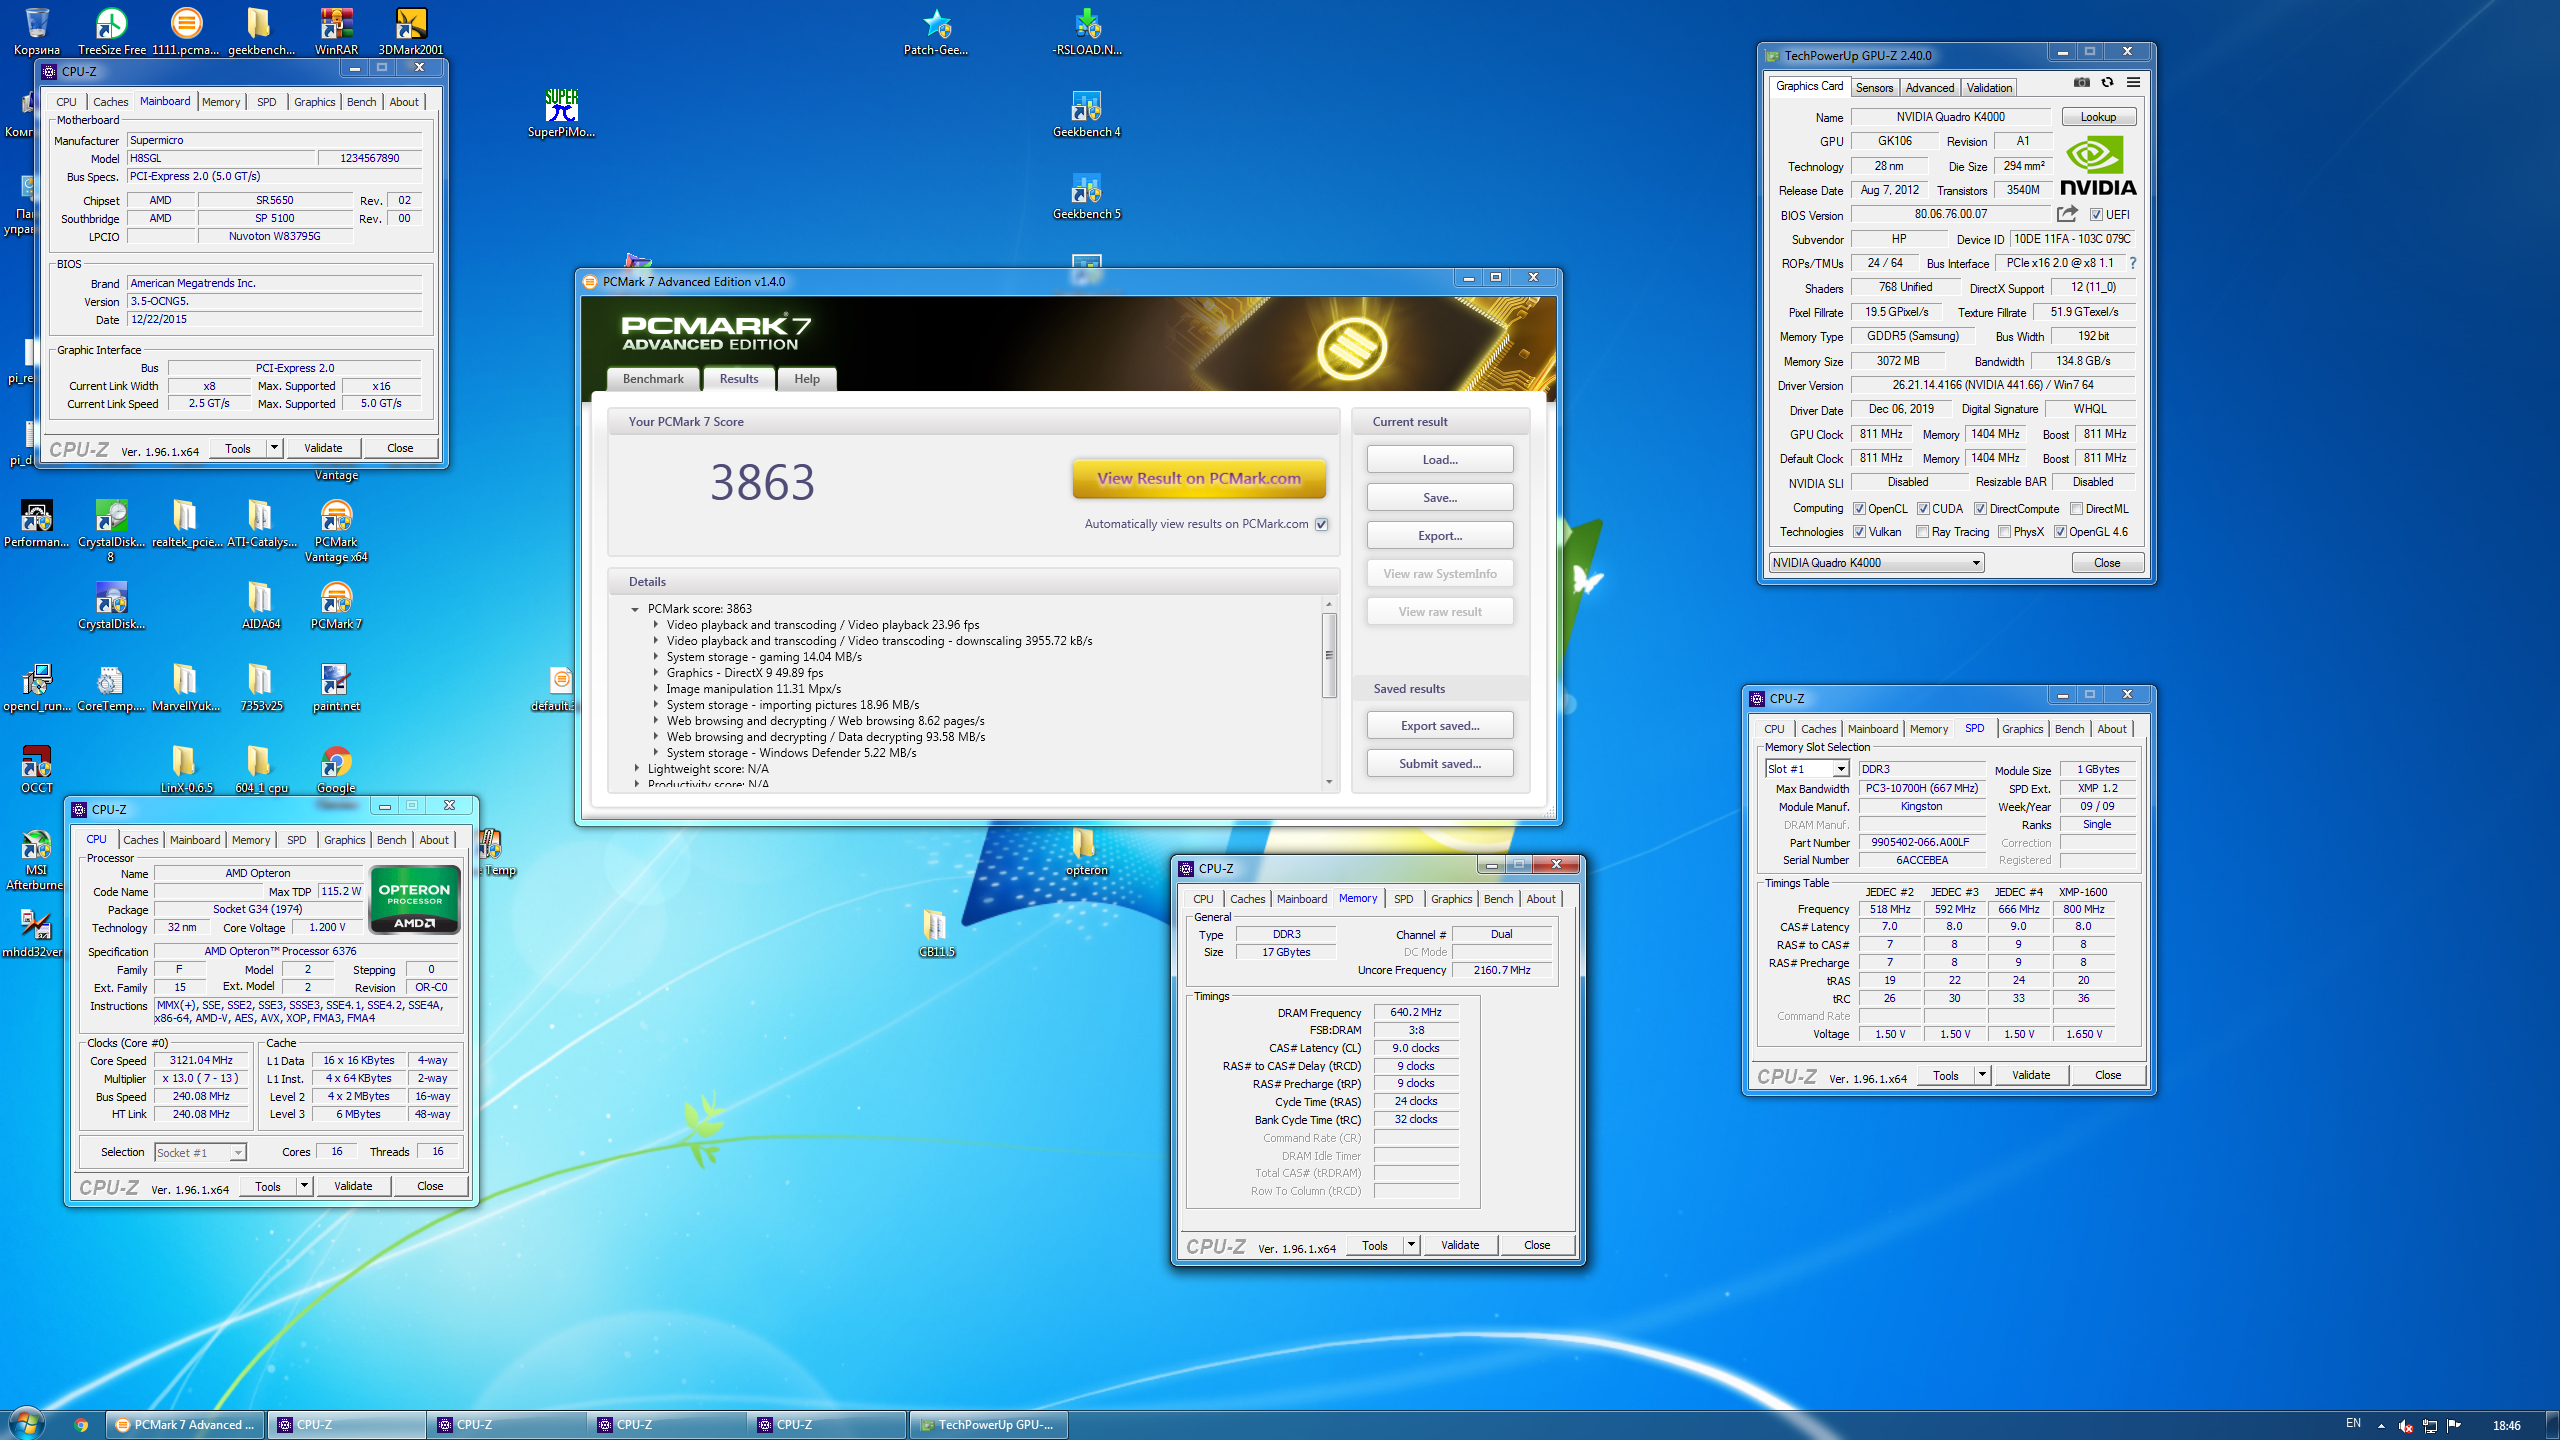Click the Bus Interface question mark in GPU-Z

(2132, 263)
